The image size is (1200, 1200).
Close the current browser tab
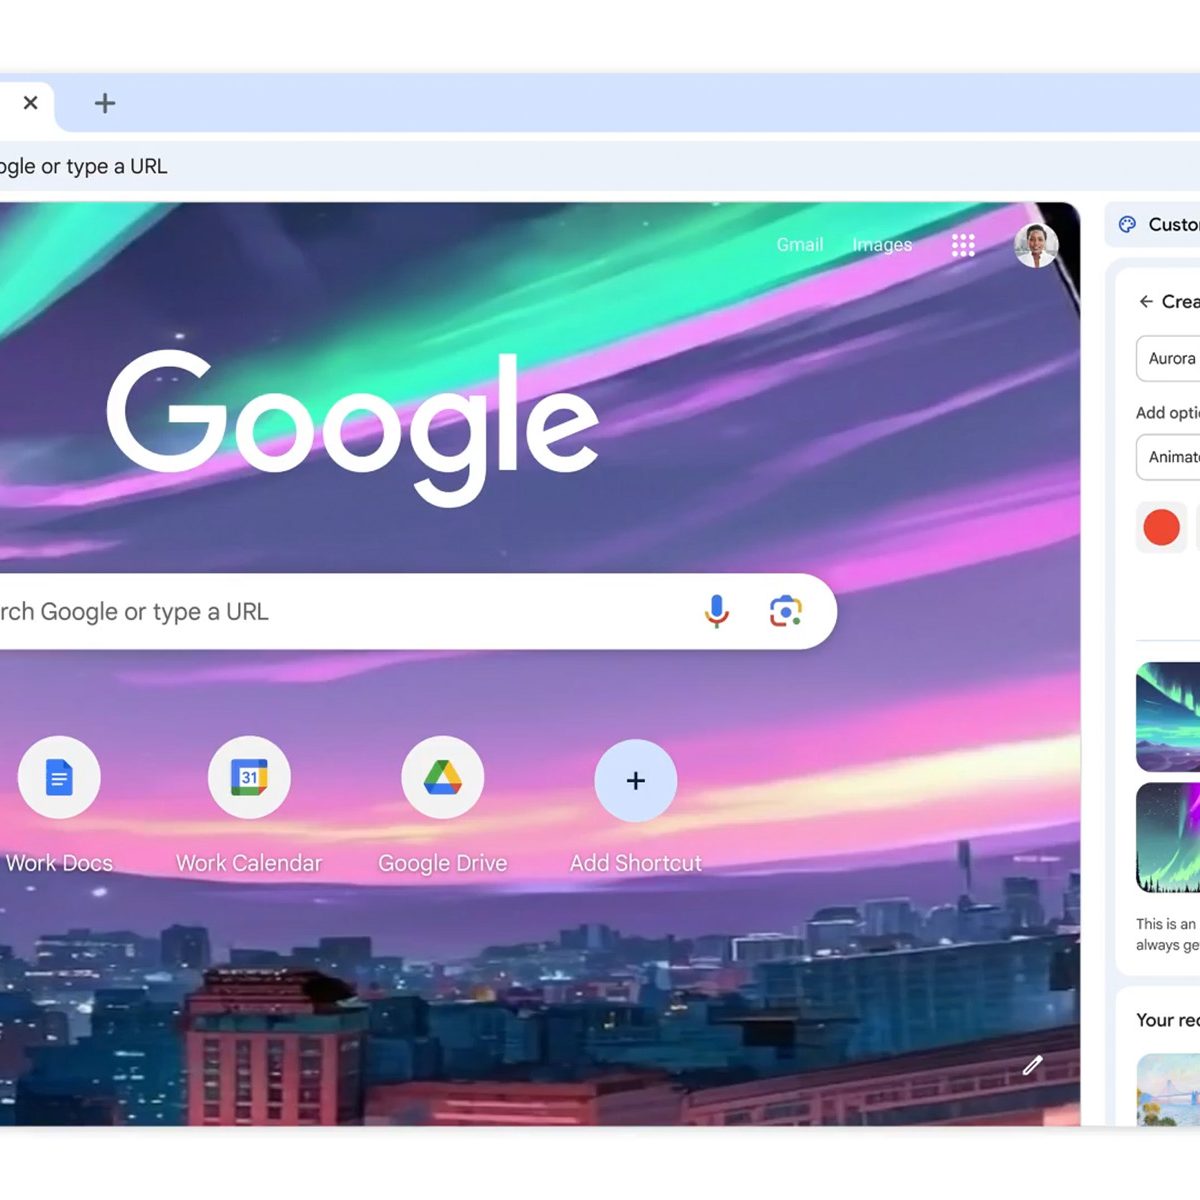coord(31,102)
